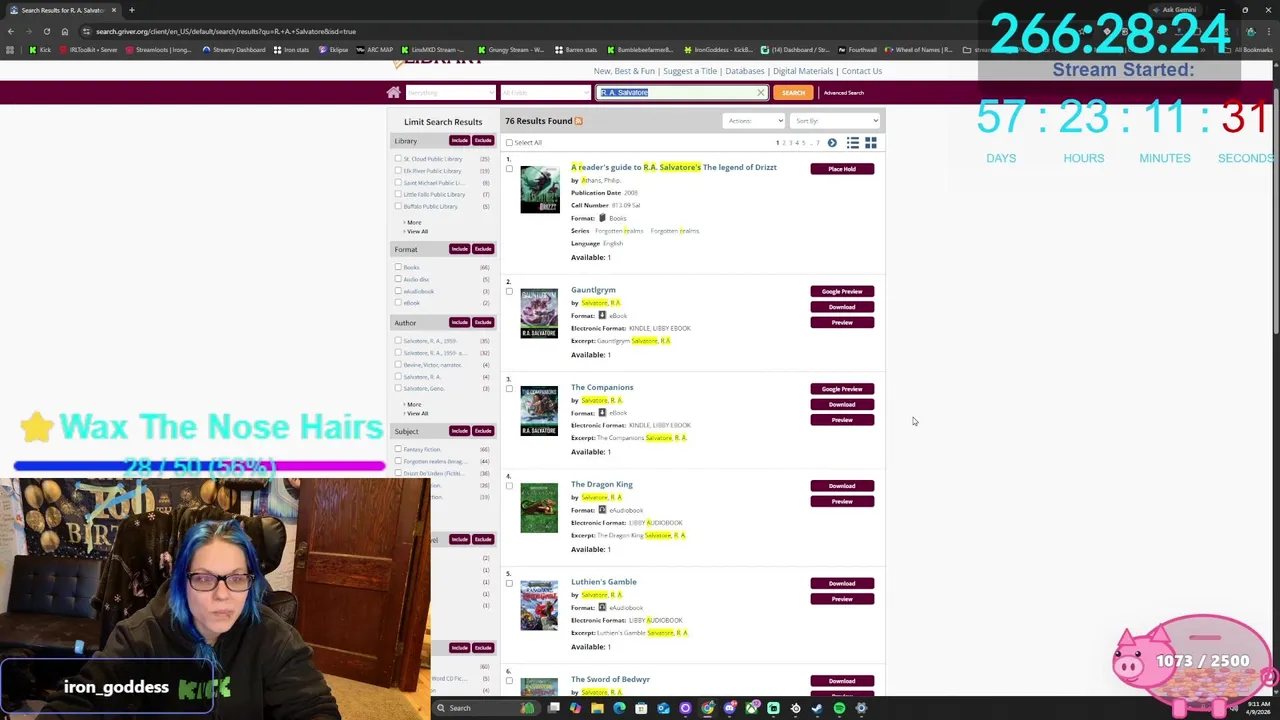Download The Companions ebook
The image size is (1280, 720).
pos(842,404)
